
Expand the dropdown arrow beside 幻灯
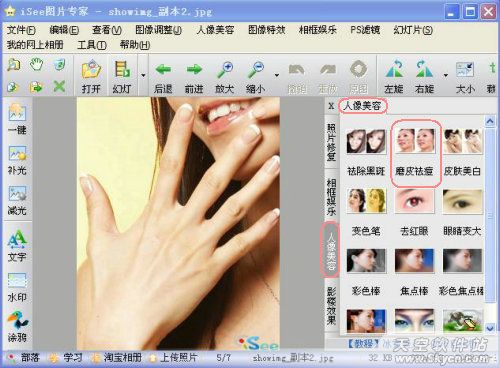[143, 75]
